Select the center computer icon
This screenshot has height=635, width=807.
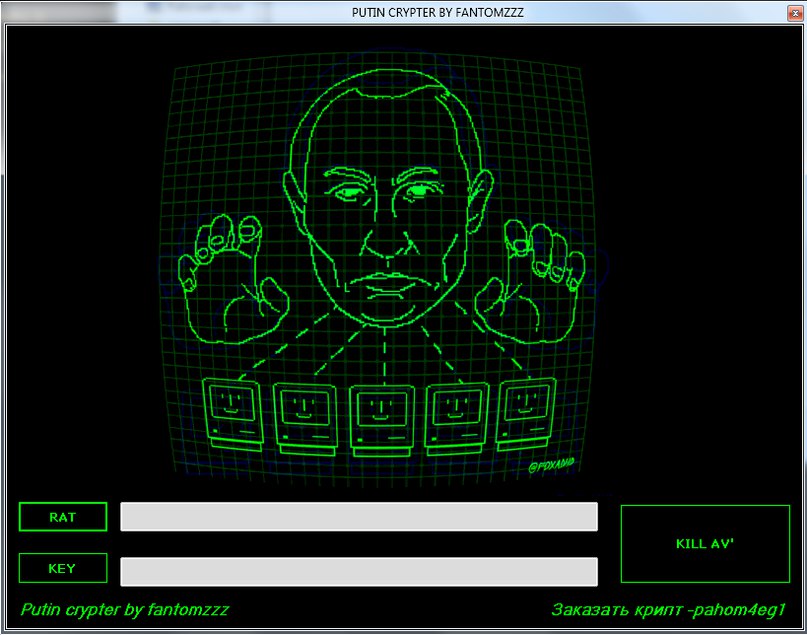[x=380, y=415]
